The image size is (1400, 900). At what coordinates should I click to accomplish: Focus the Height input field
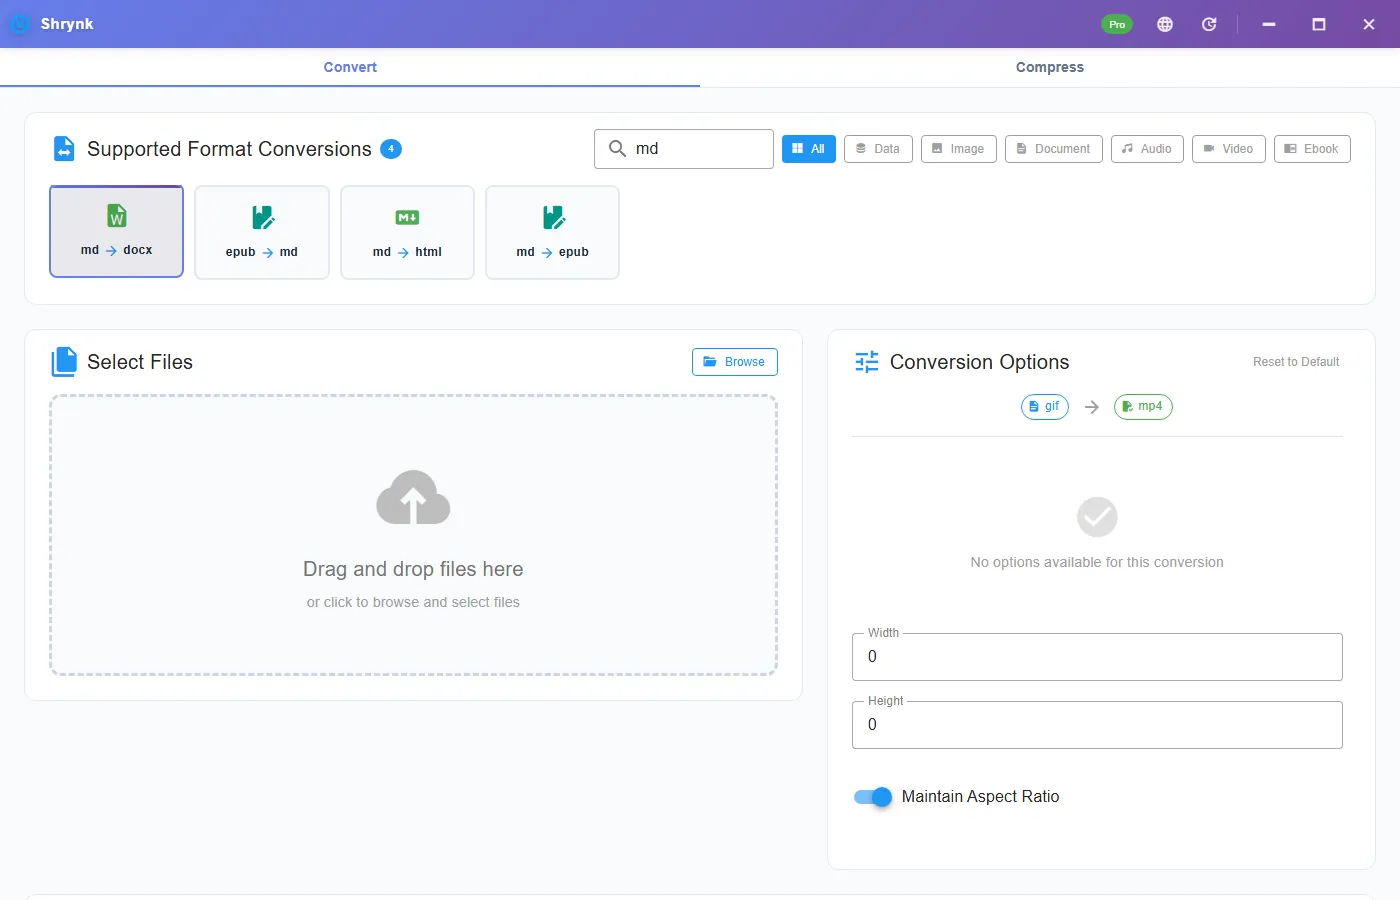1097,725
